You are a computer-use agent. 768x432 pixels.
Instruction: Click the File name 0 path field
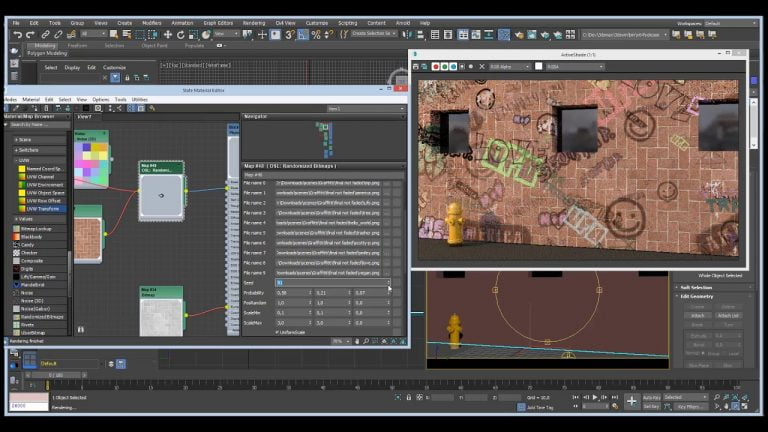tap(328, 183)
